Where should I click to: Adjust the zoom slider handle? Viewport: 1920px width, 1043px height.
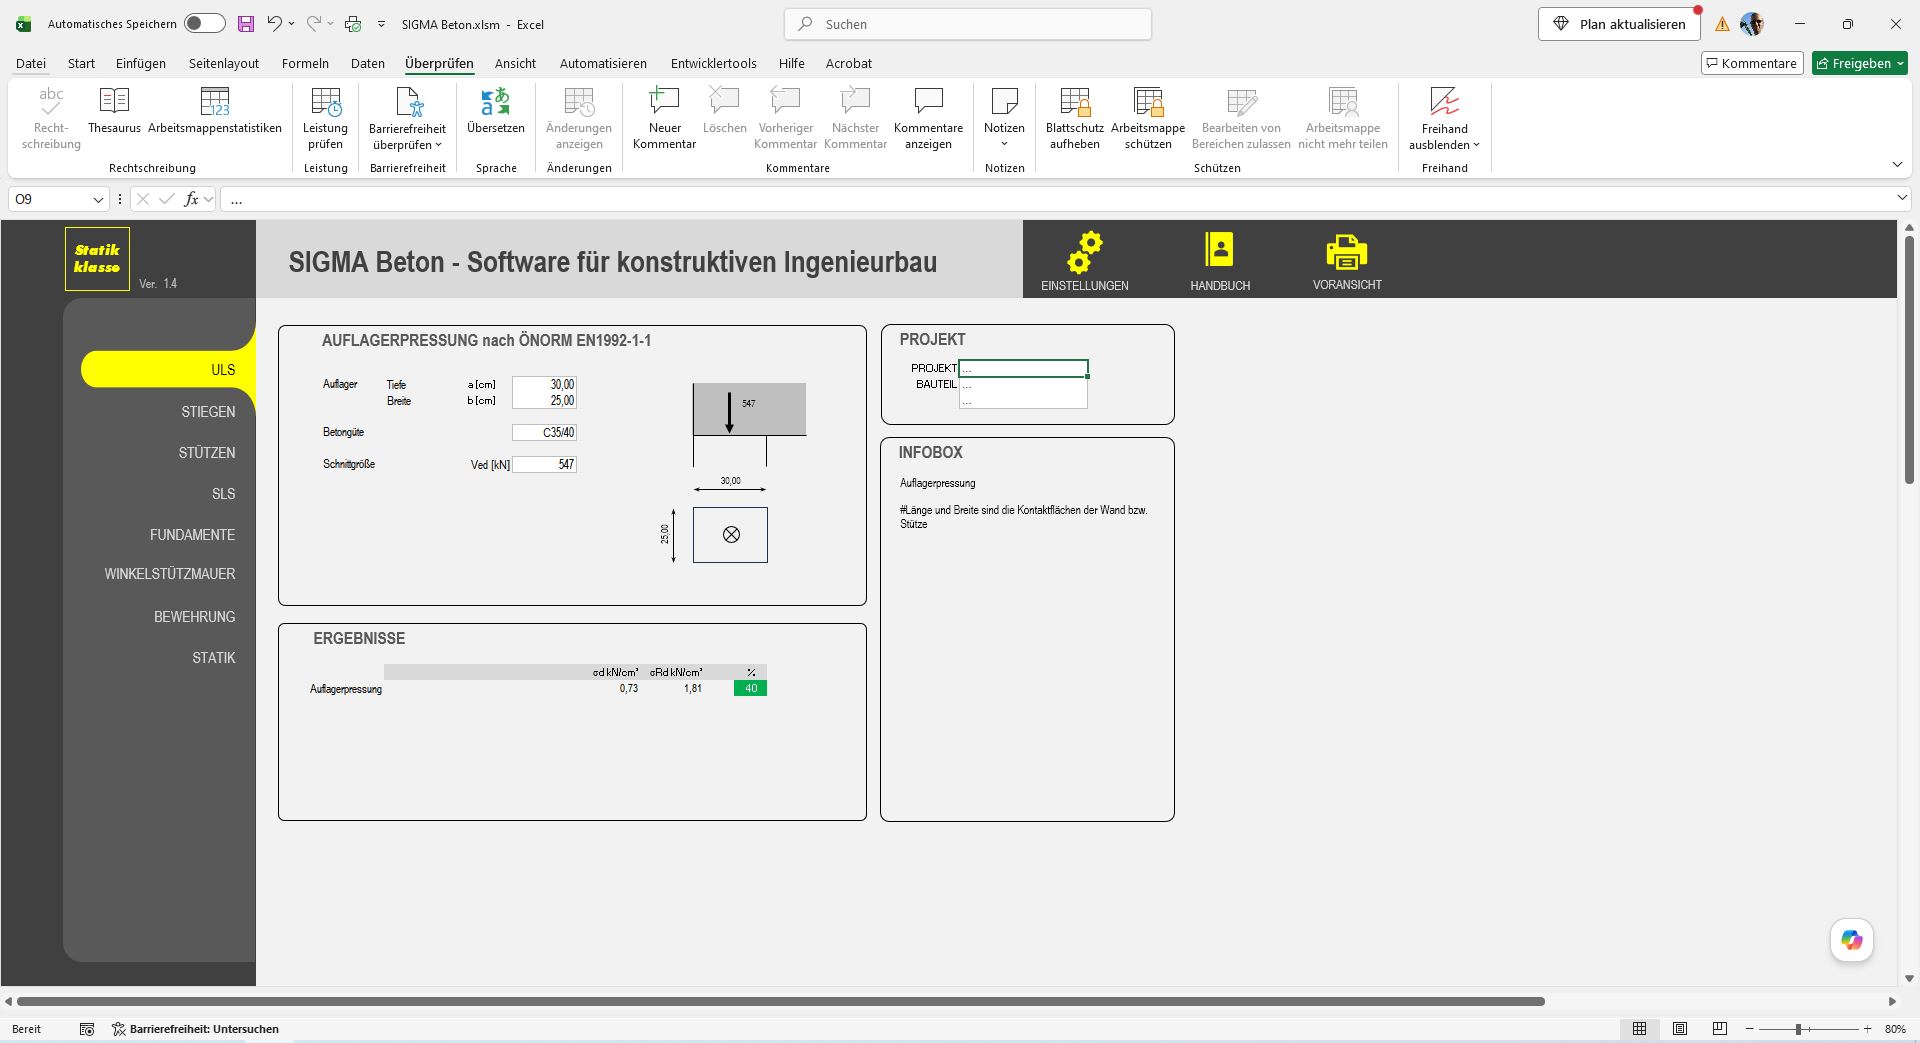1798,1029
